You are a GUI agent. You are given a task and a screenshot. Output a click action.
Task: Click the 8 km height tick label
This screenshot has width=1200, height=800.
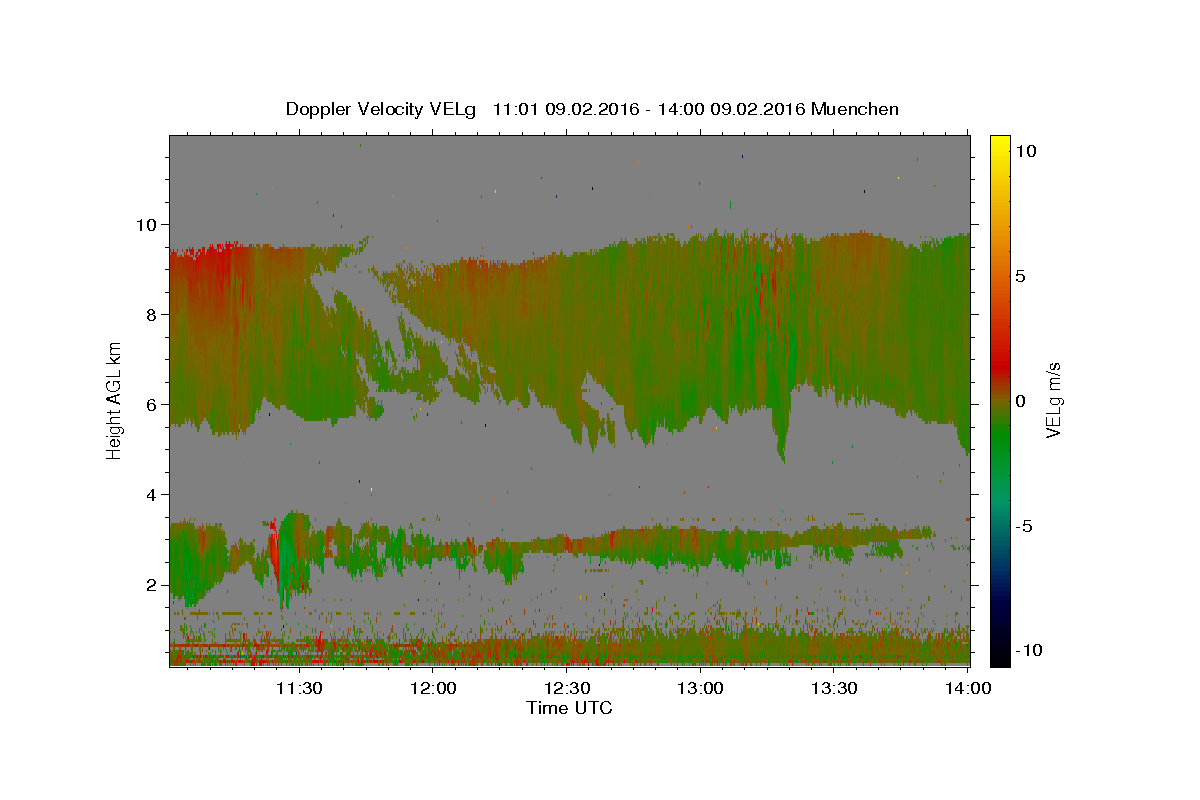pos(154,314)
